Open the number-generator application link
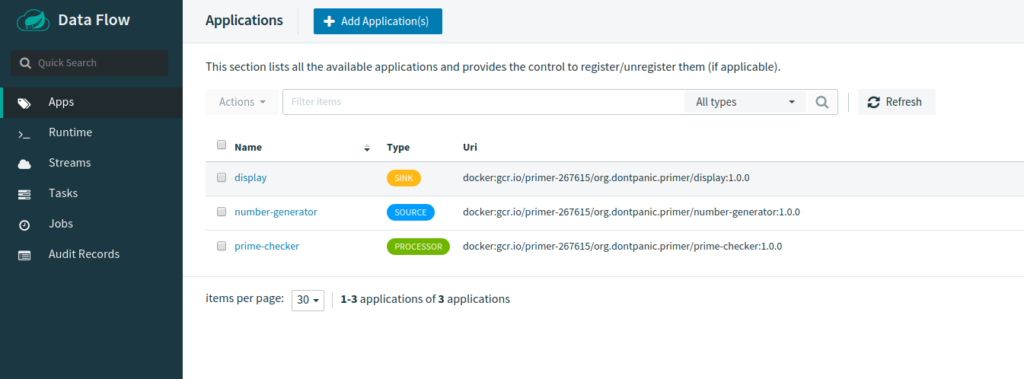 click(276, 212)
